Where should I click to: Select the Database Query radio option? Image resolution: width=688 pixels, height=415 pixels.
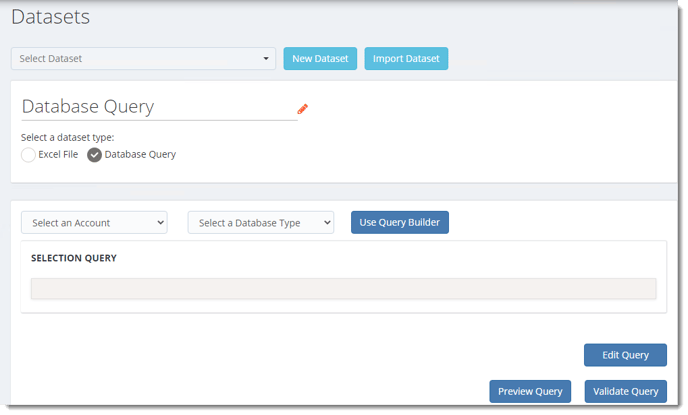pos(94,155)
